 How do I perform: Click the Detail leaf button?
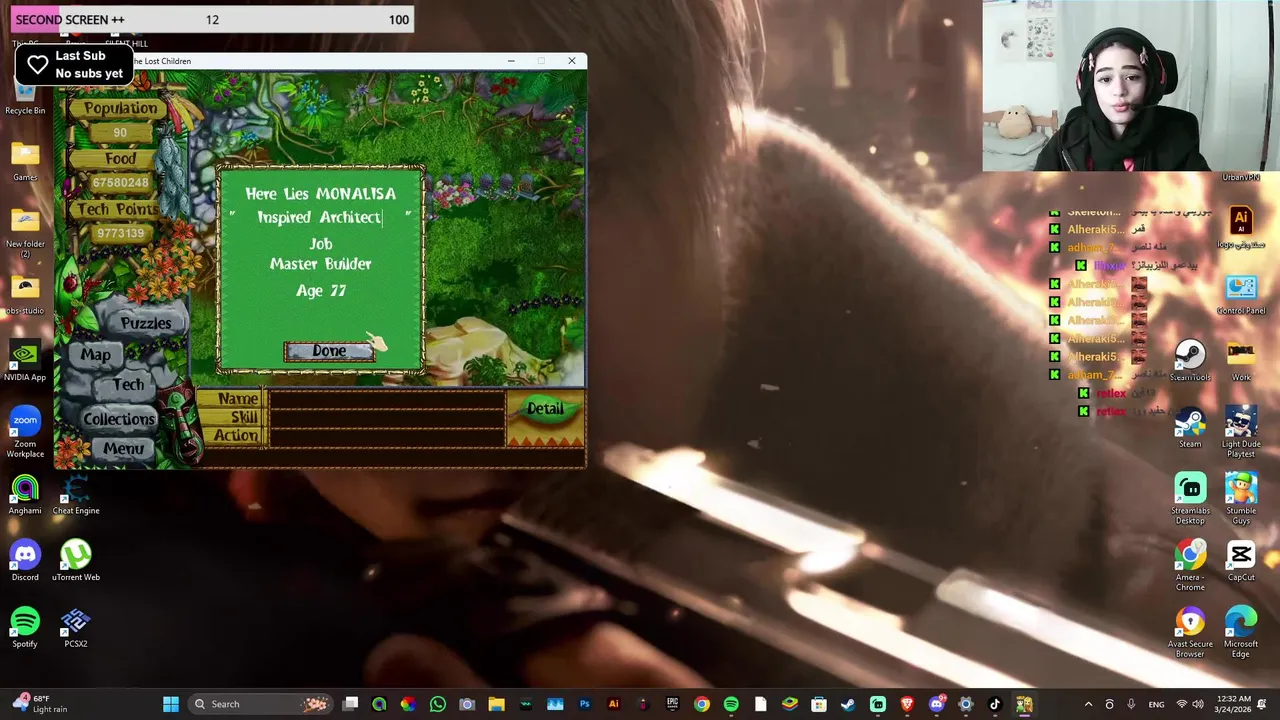click(545, 408)
